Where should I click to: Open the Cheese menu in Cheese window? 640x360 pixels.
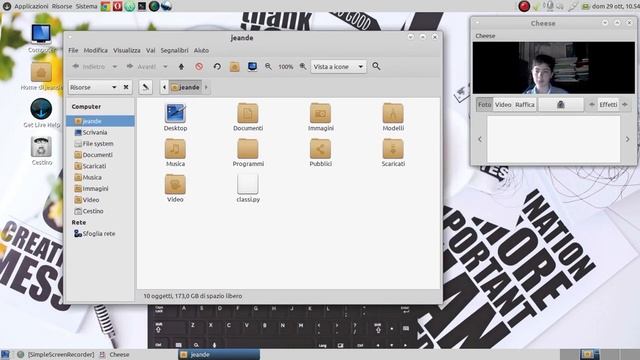point(485,36)
